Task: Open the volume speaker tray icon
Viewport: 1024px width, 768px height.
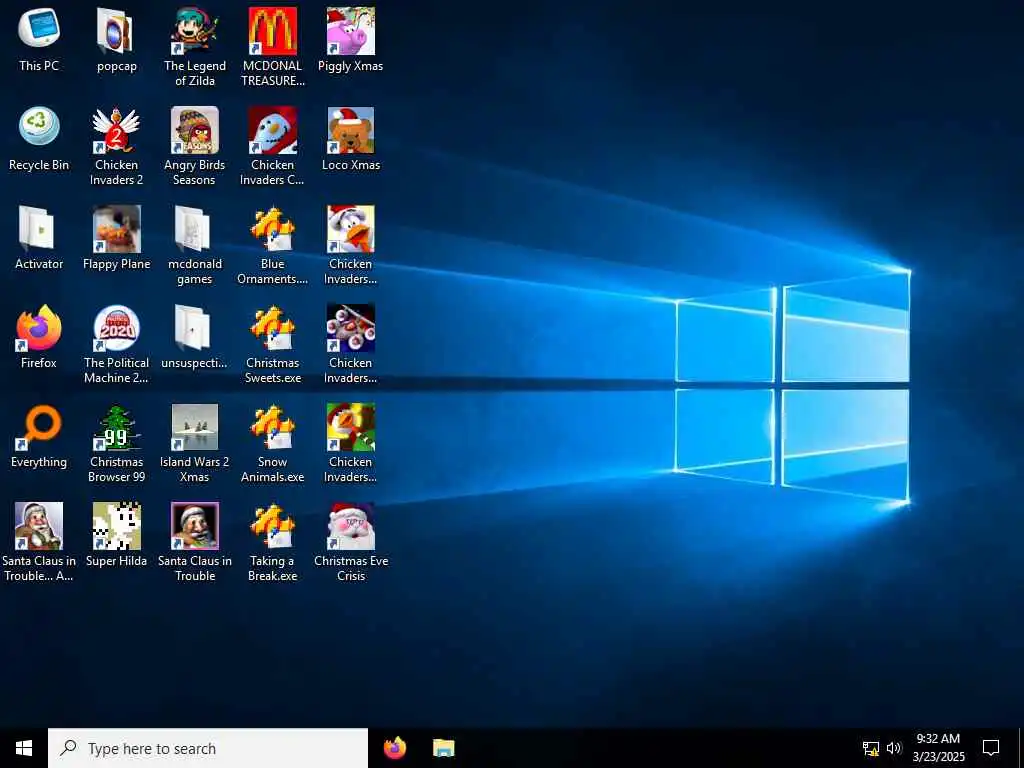Action: (x=894, y=748)
